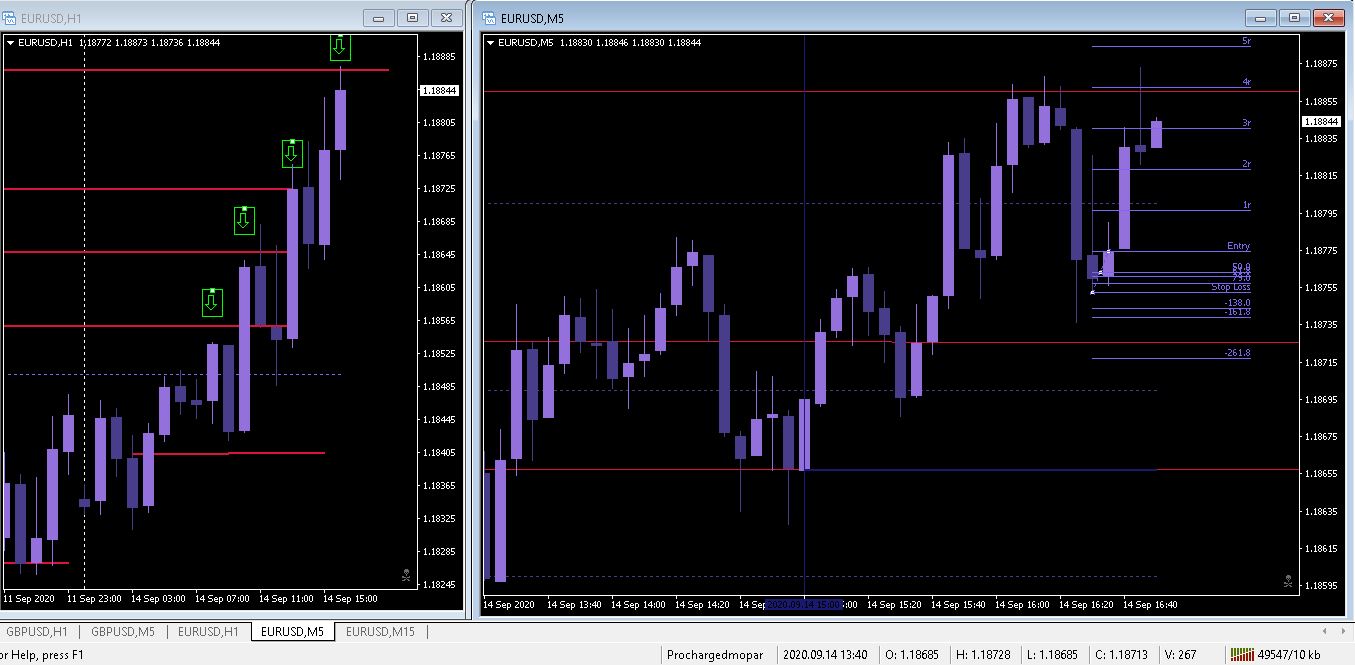Click the Entry level label
Image resolution: width=1355 pixels, height=665 pixels.
1238,246
